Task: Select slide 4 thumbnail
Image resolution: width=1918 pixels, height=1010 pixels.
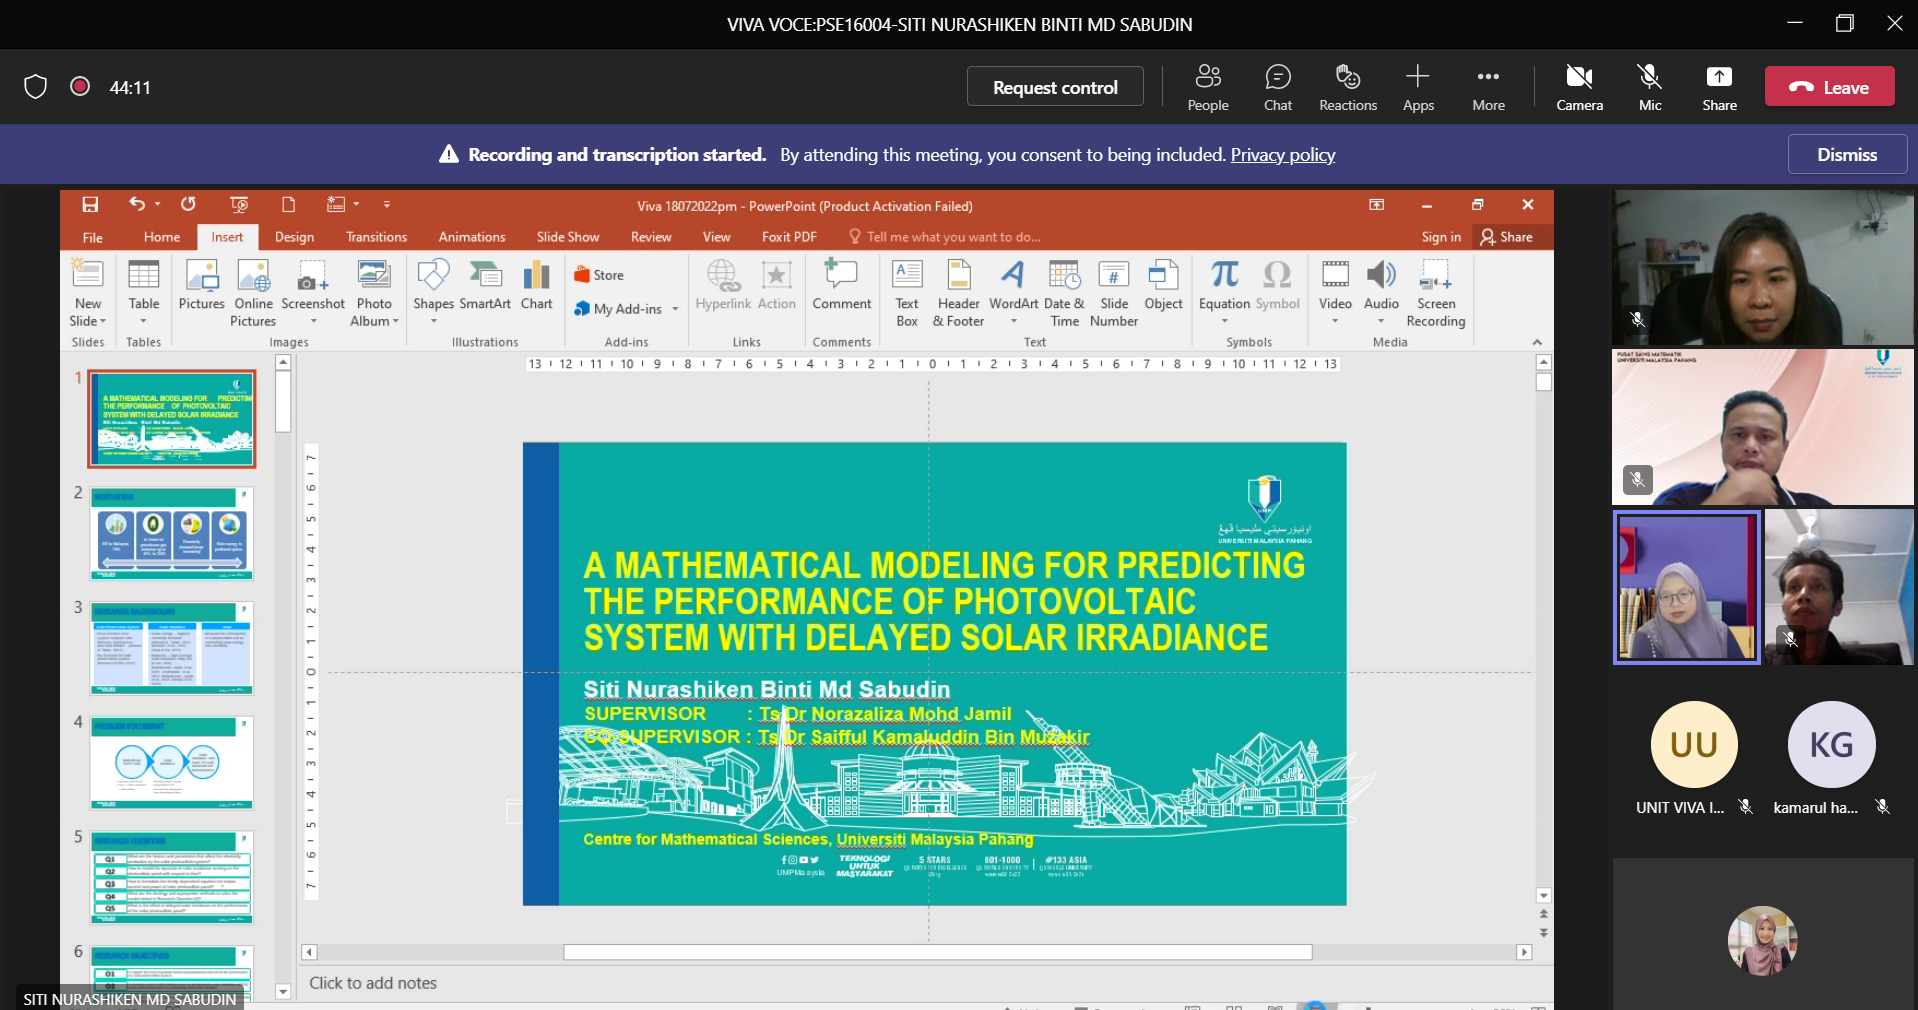Action: (x=172, y=762)
